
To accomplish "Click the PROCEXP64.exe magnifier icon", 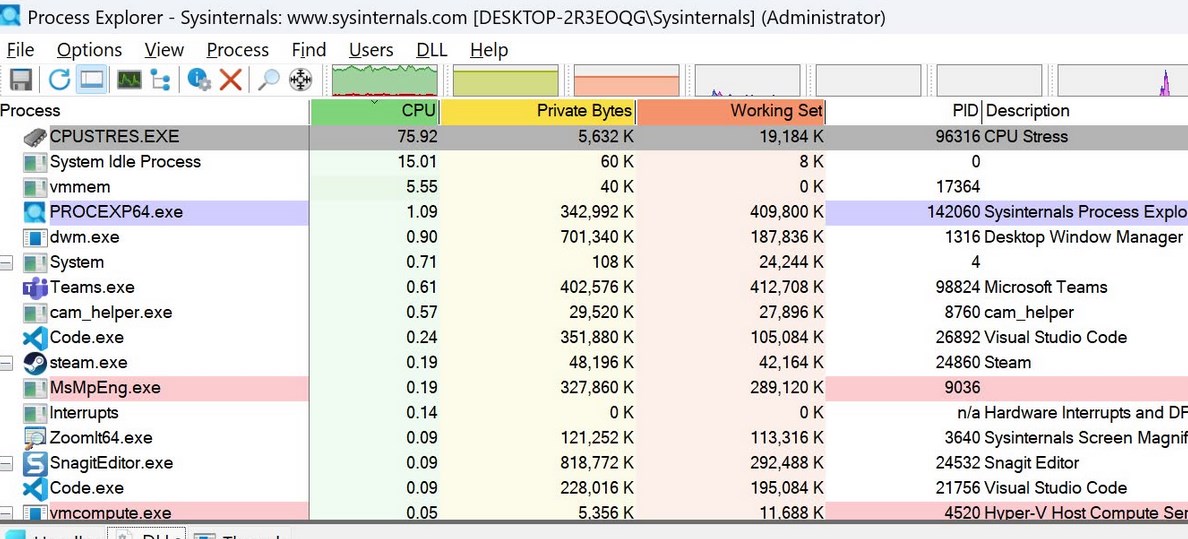I will [35, 212].
